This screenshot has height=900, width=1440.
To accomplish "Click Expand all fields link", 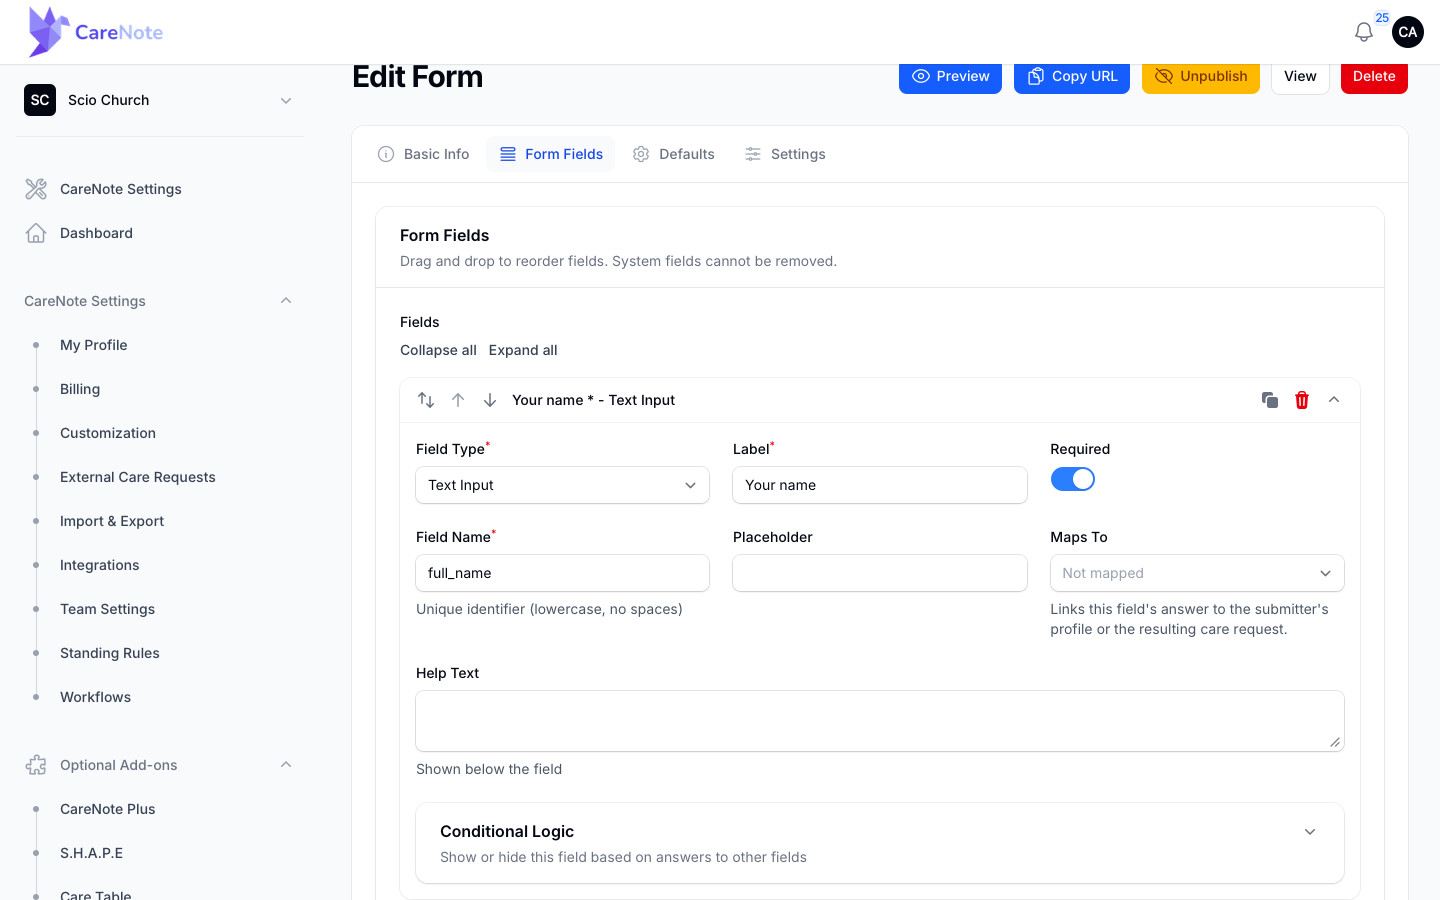I will (x=523, y=350).
